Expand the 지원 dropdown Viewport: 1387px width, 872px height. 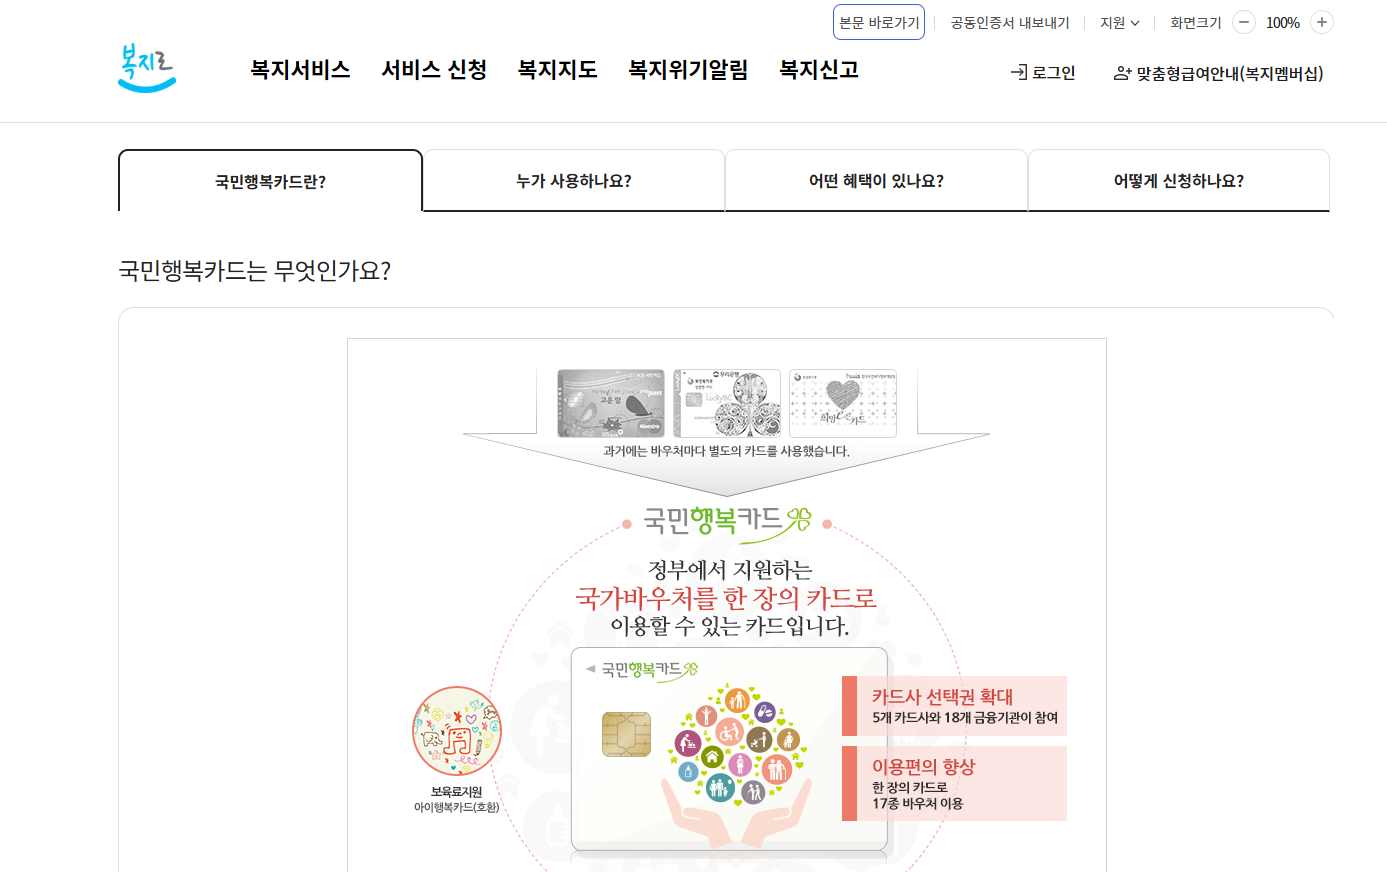coord(1119,22)
